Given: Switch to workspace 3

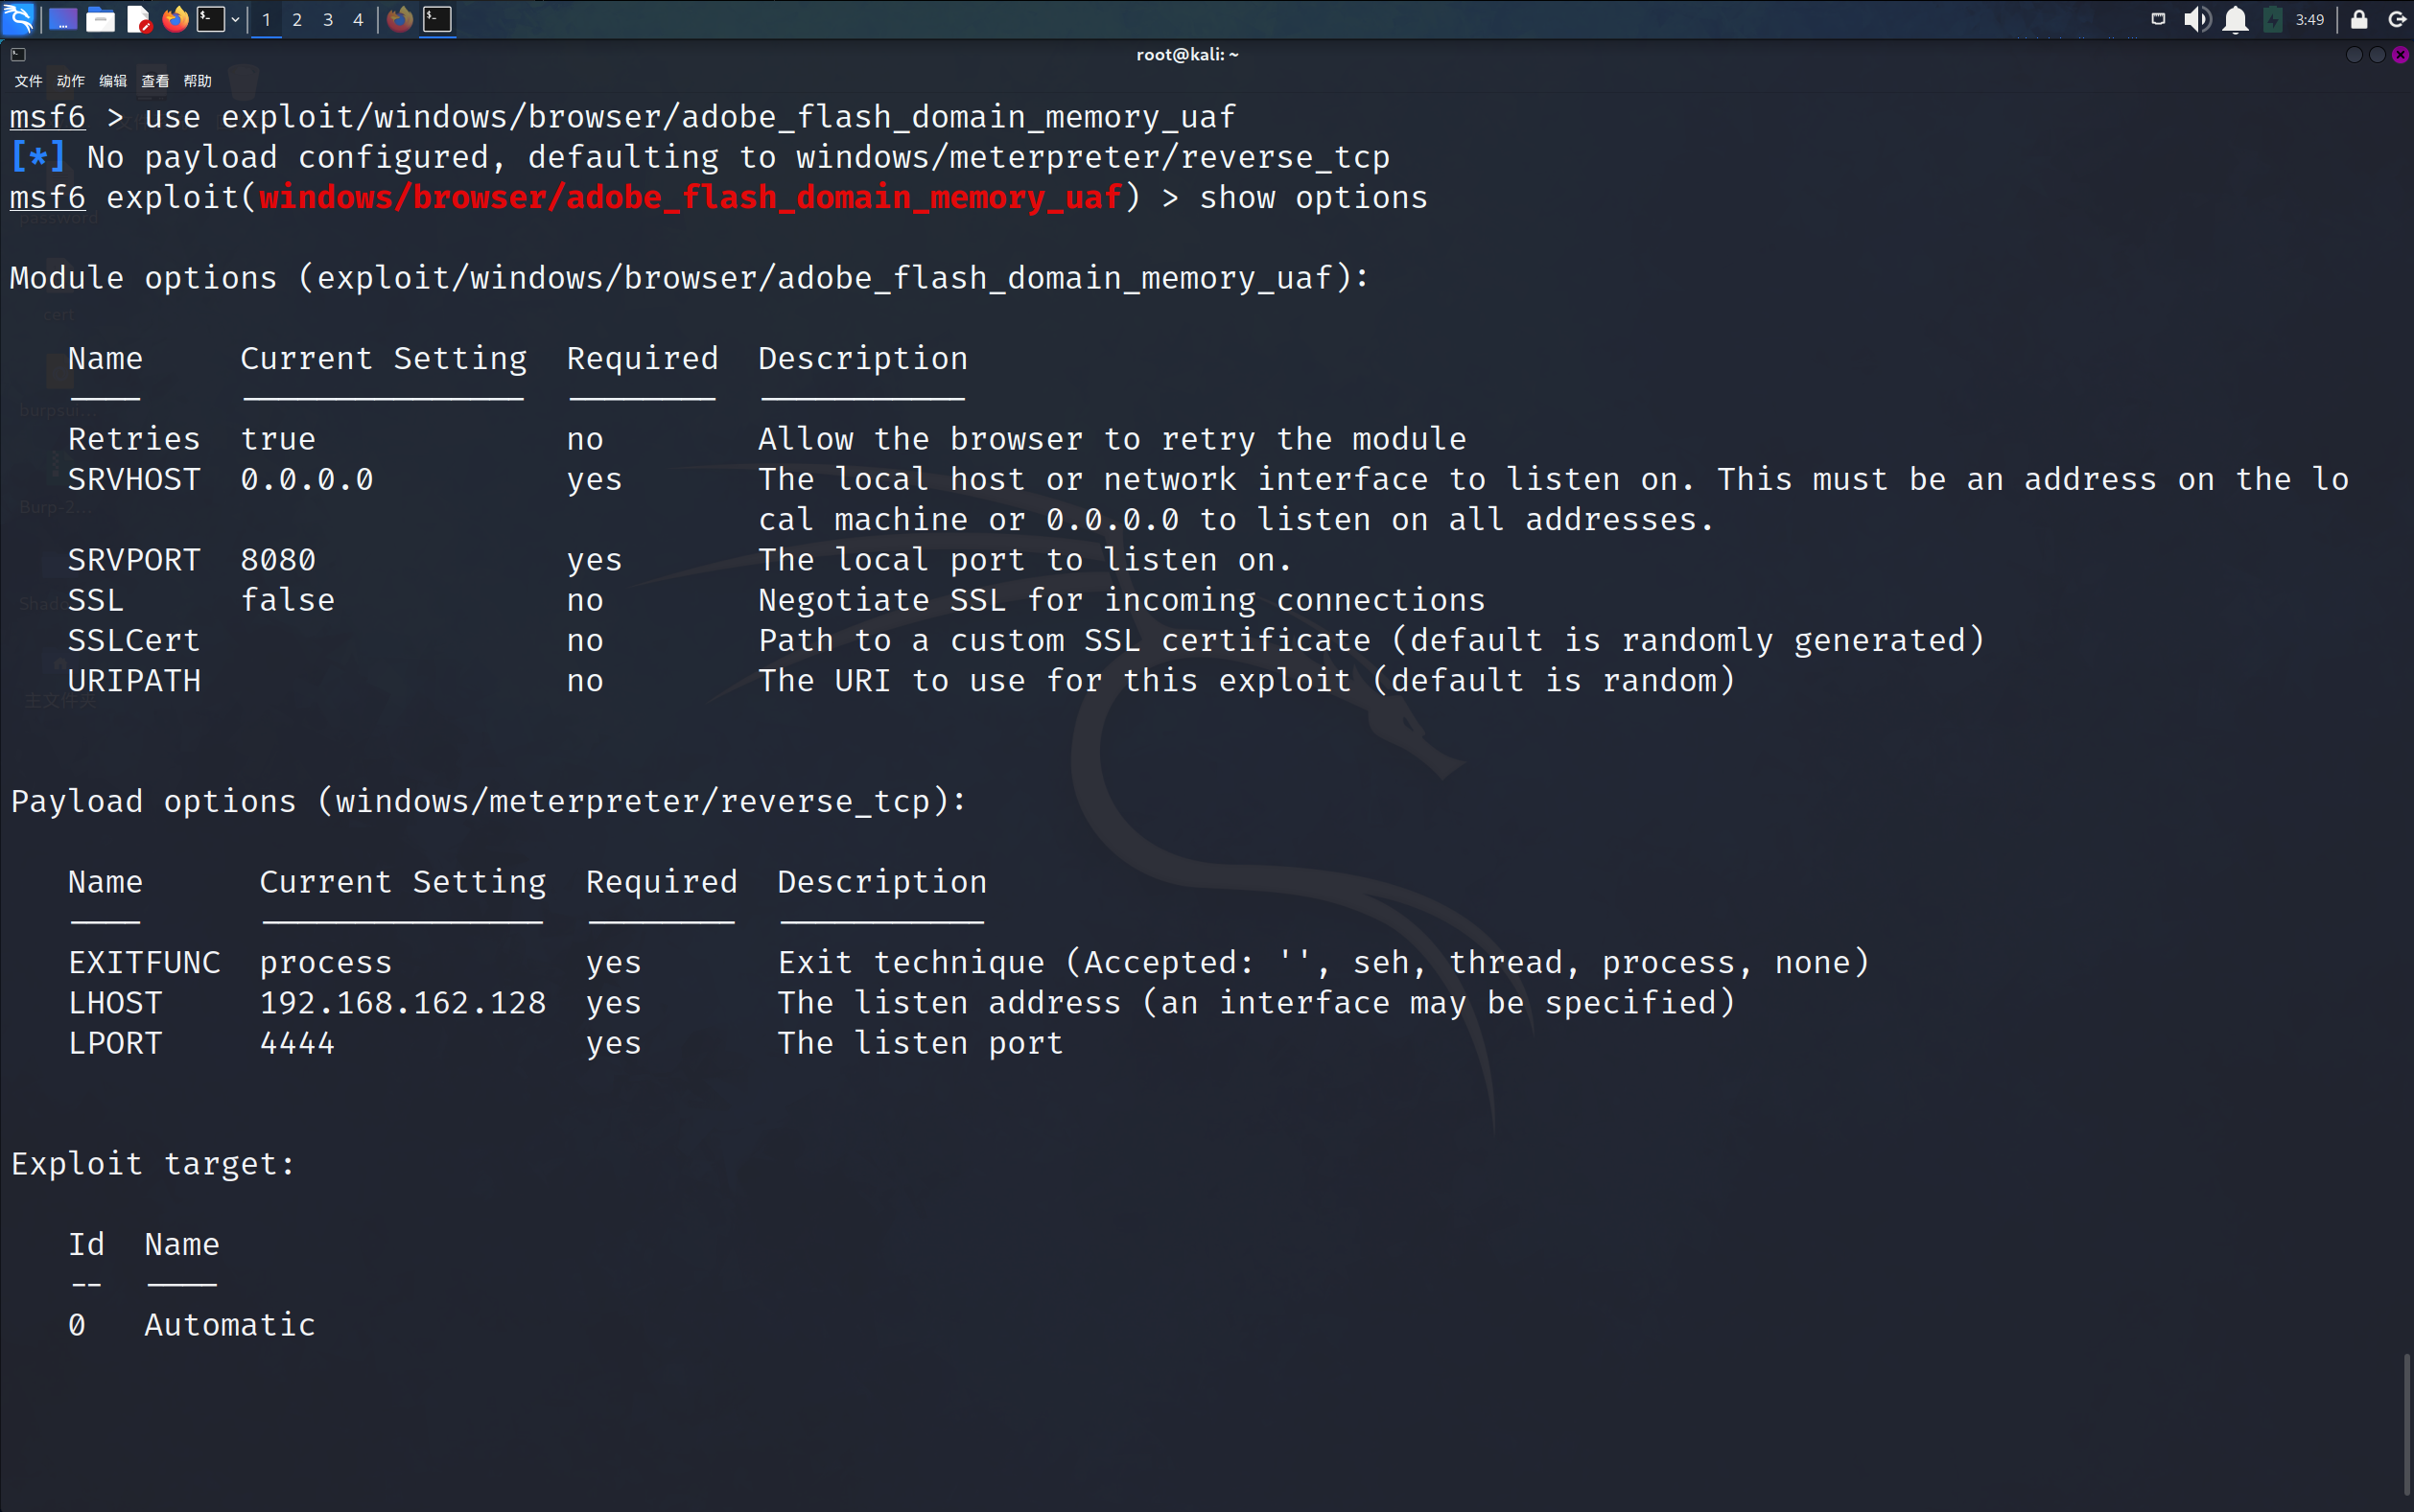Looking at the screenshot, I should tap(328, 19).
